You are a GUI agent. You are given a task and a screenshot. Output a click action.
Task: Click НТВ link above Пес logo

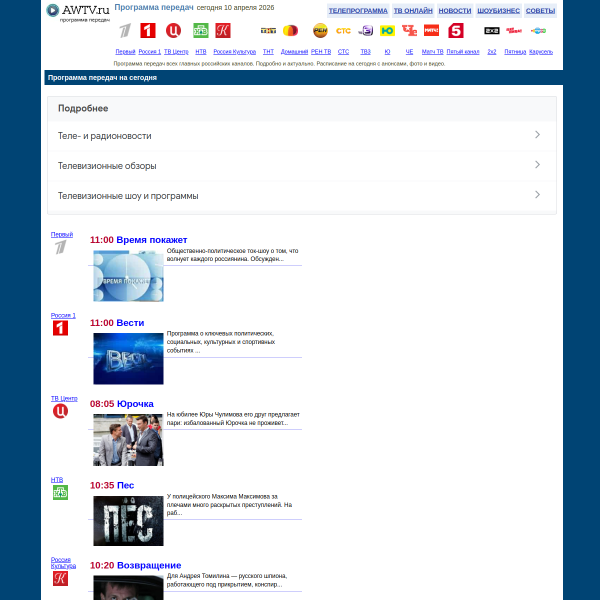(57, 480)
